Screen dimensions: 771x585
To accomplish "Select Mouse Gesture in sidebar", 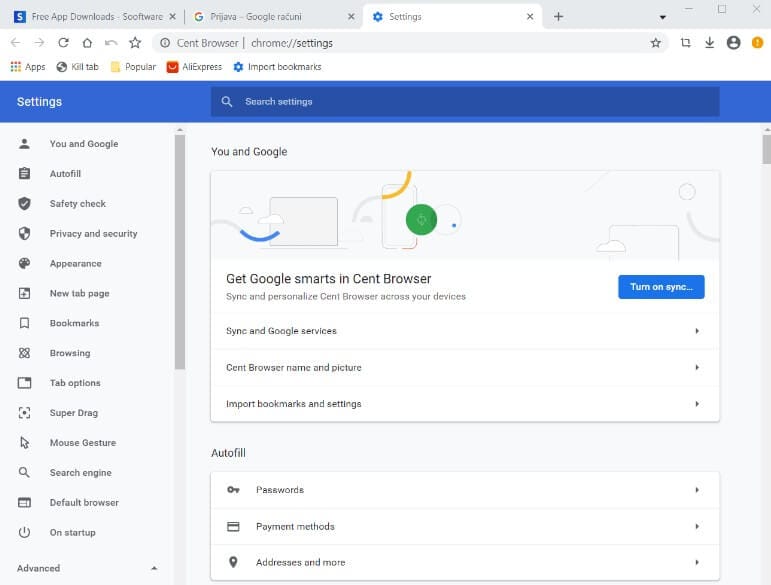I will (82, 443).
